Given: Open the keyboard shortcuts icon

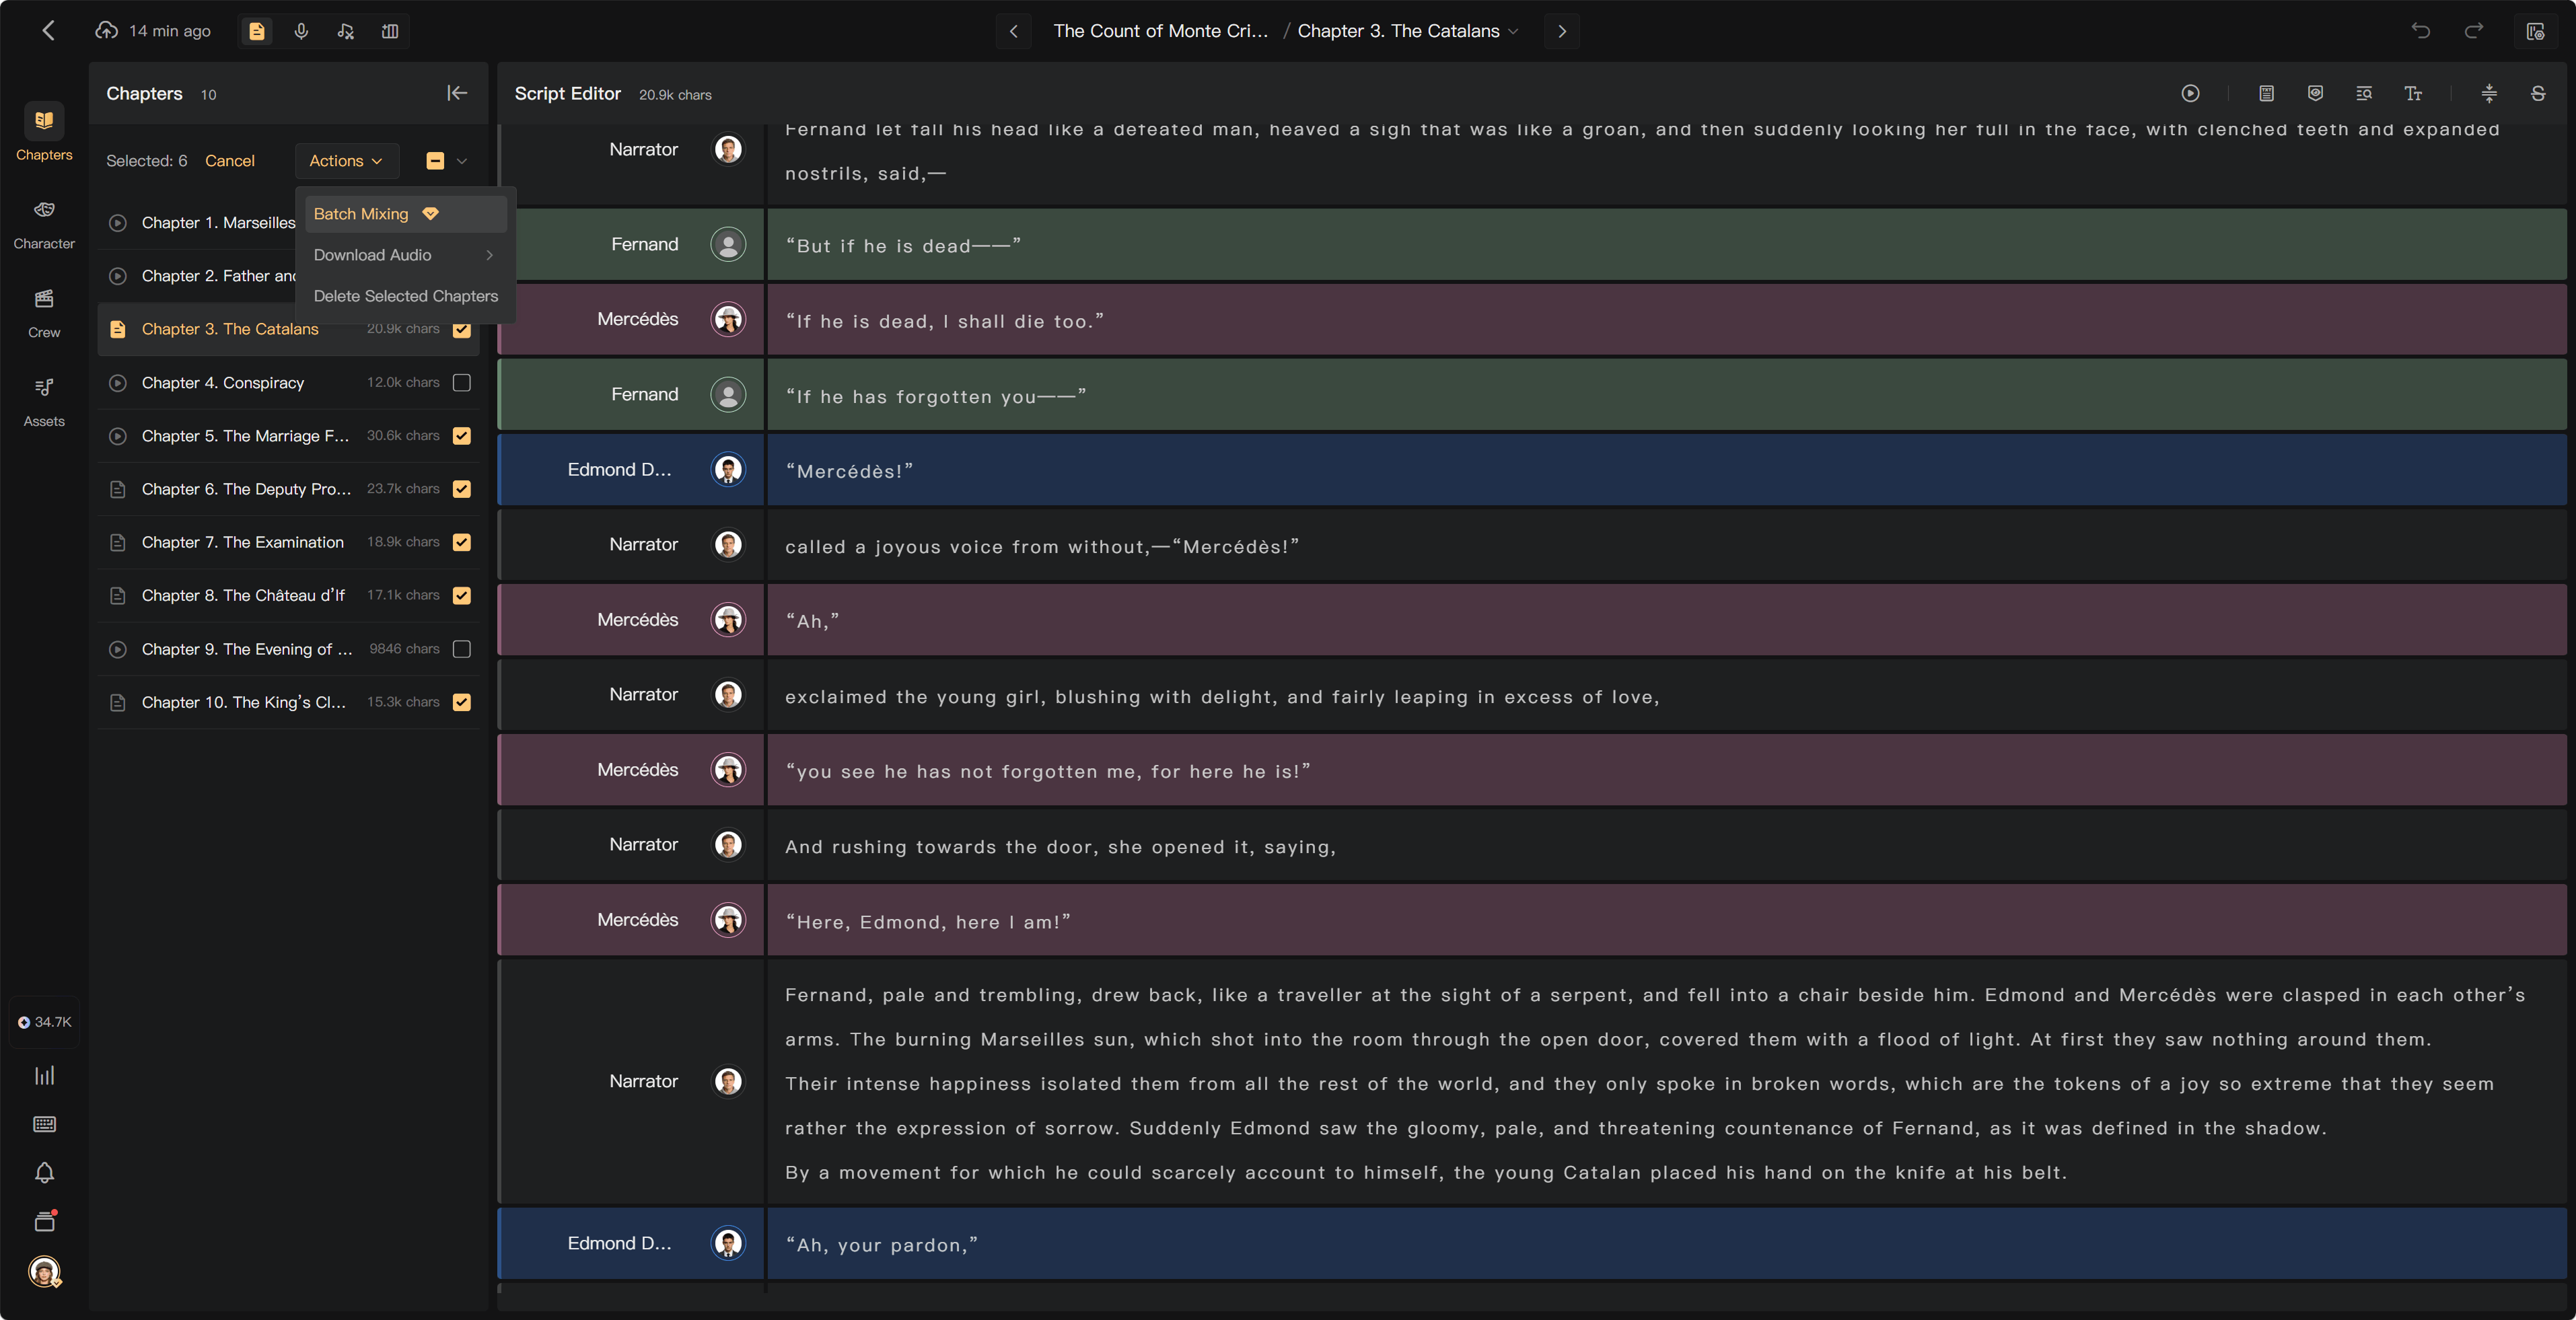Looking at the screenshot, I should click(x=44, y=1124).
